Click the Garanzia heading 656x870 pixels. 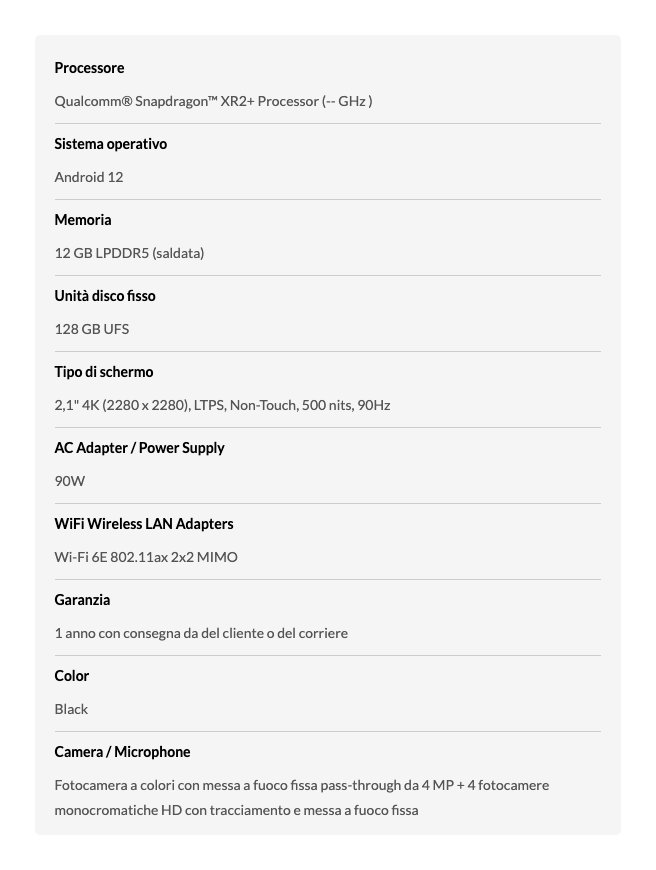(82, 600)
